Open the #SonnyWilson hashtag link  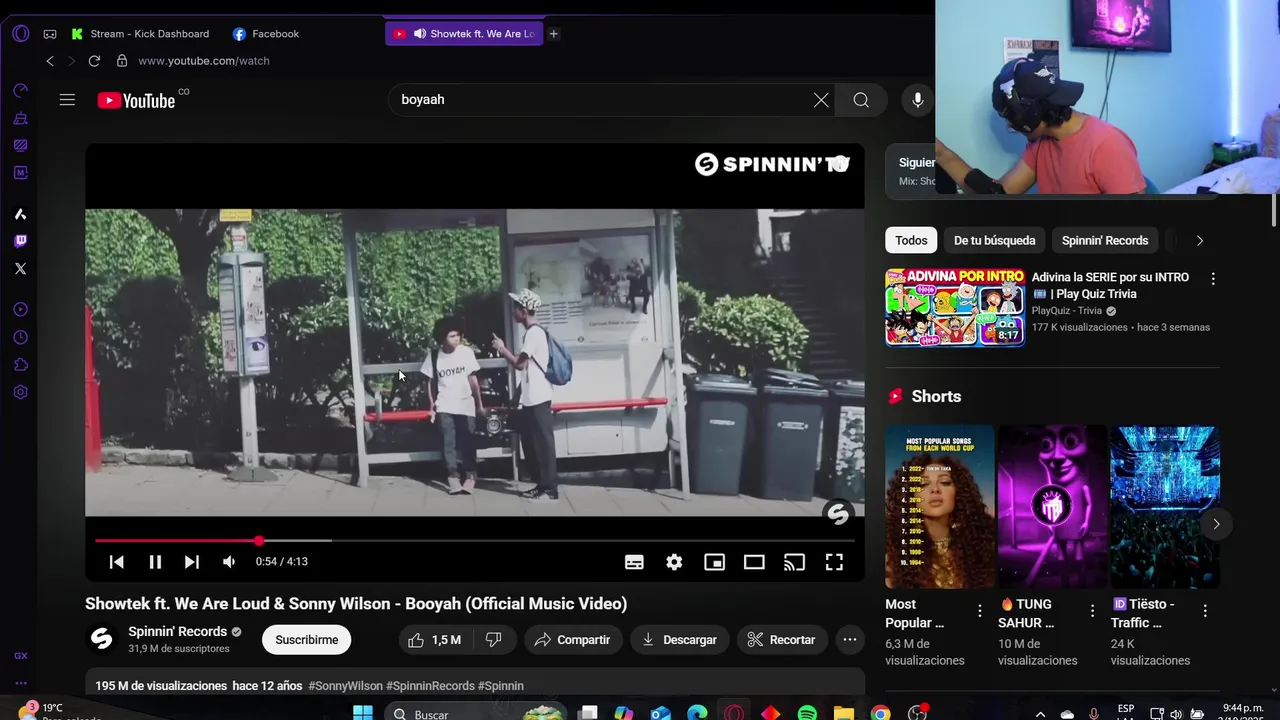pos(345,686)
